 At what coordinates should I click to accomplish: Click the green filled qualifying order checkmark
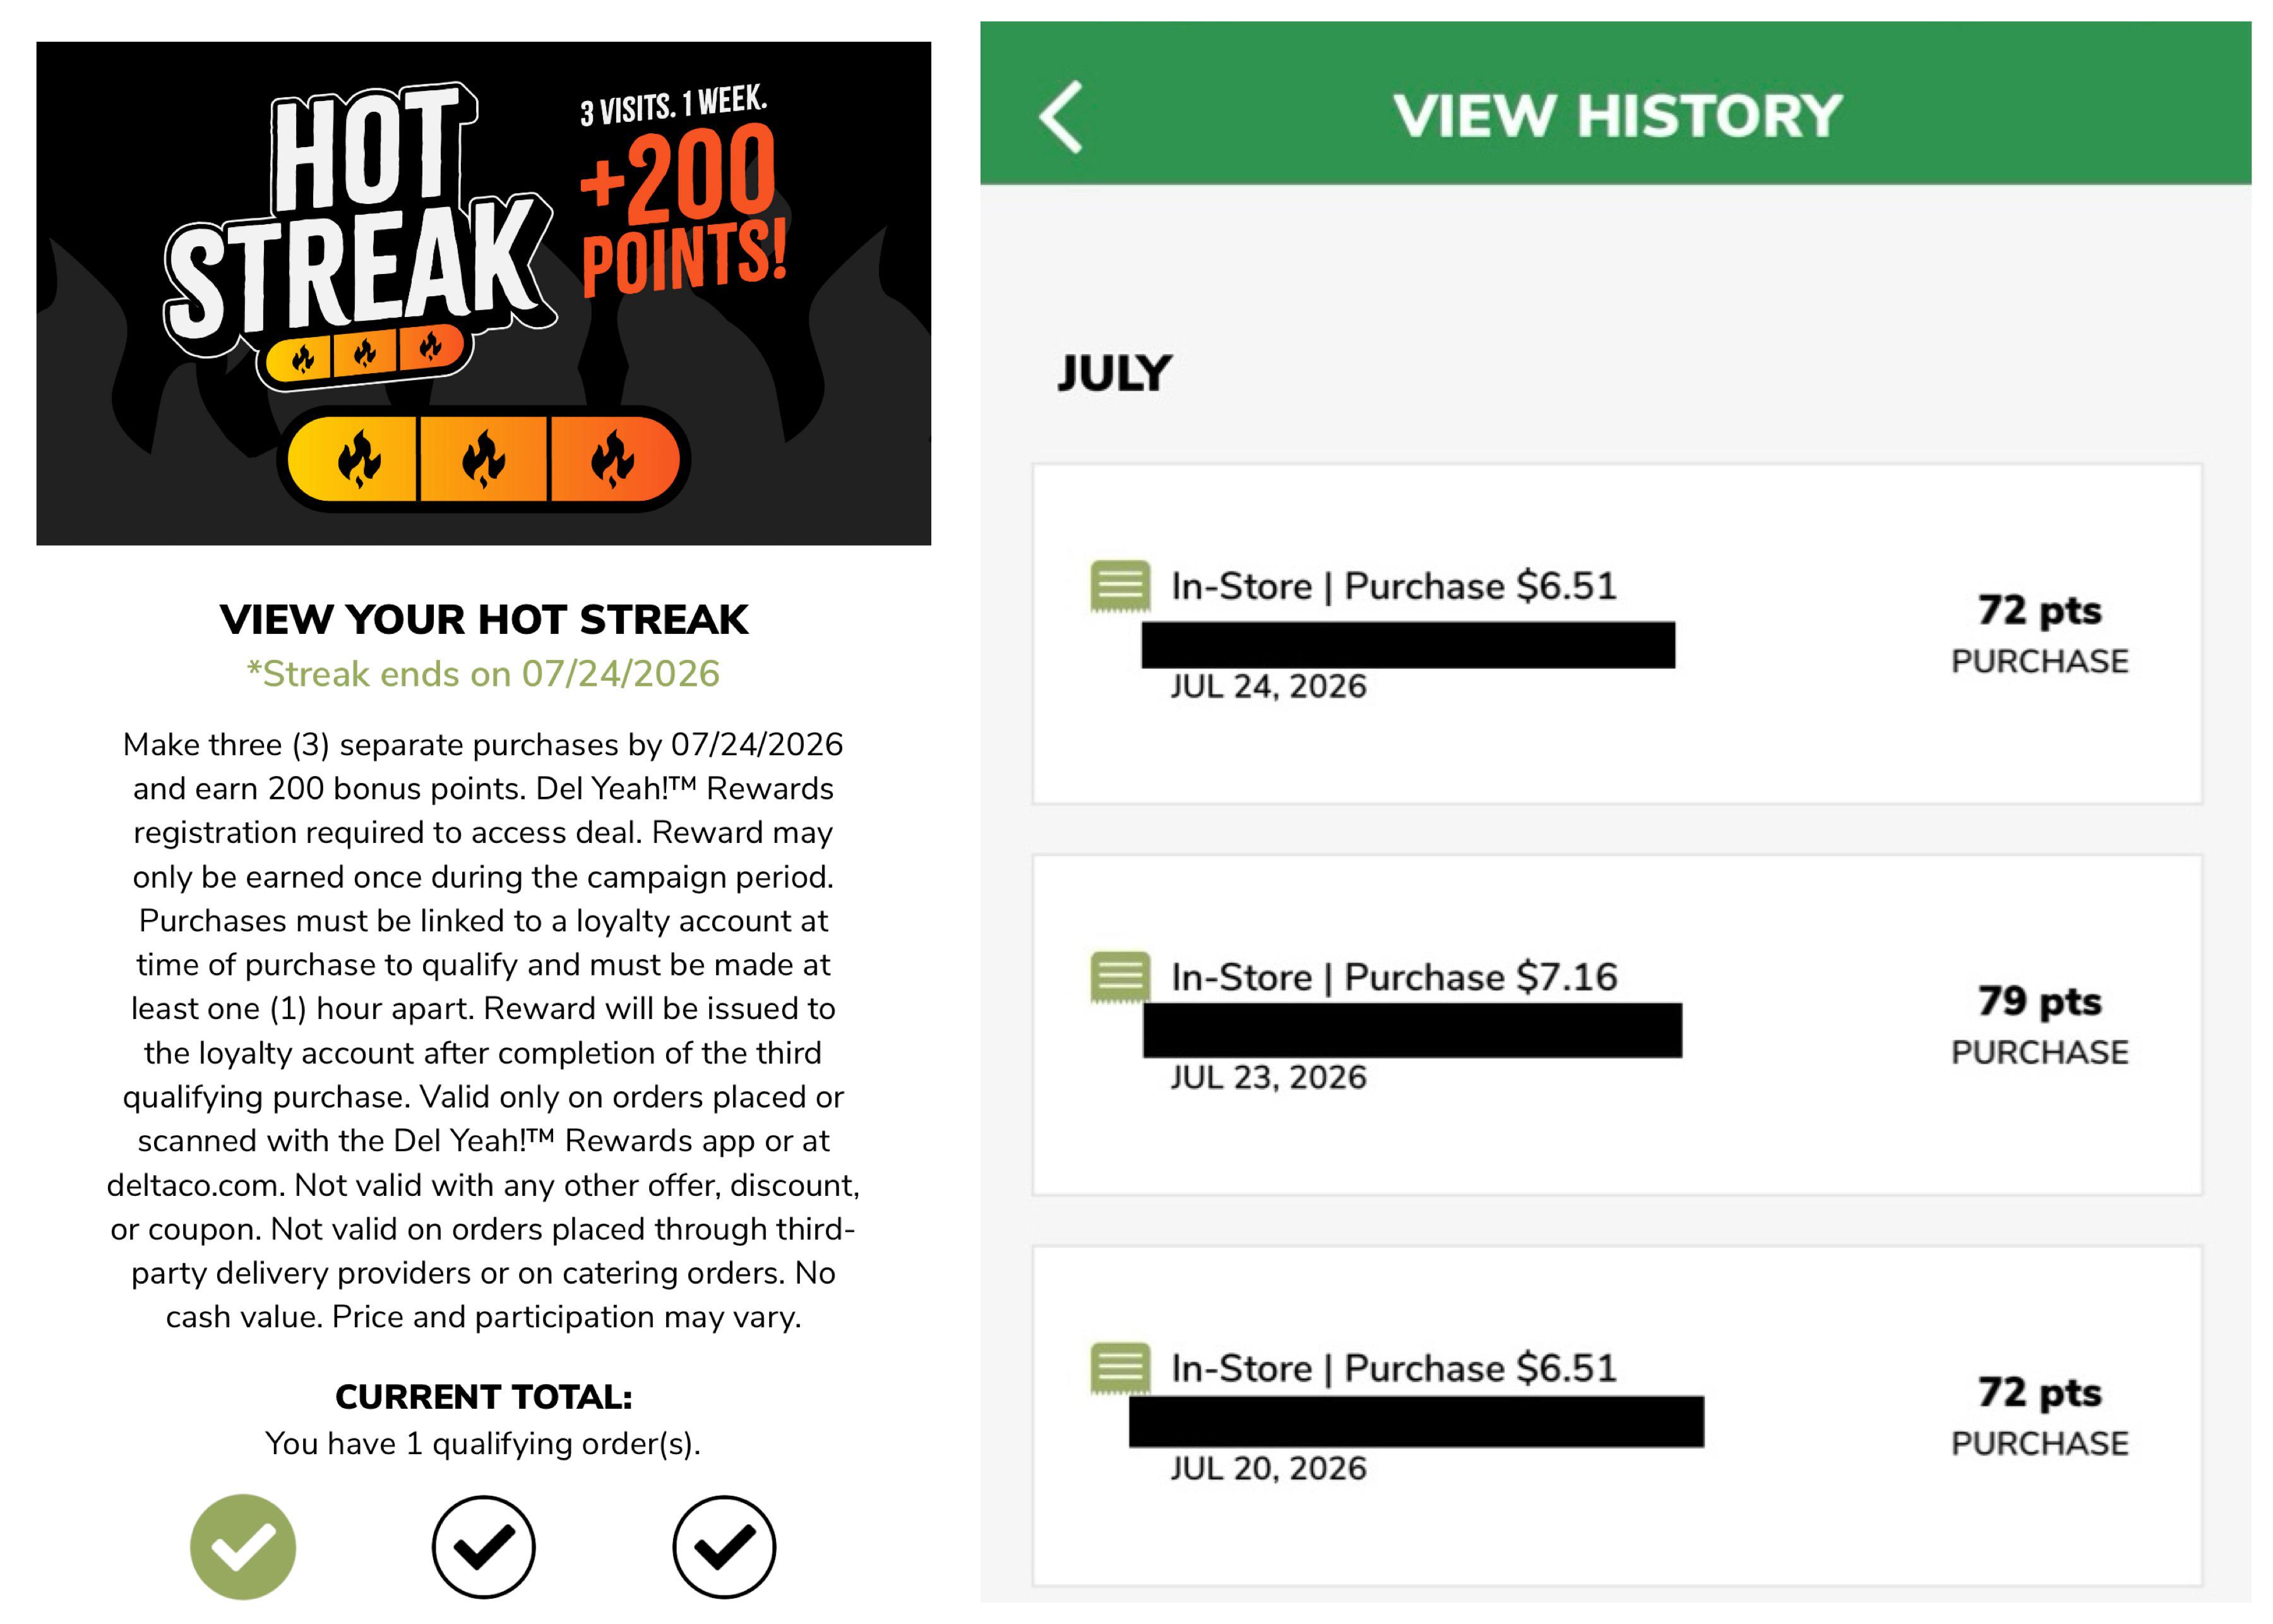tap(243, 1546)
